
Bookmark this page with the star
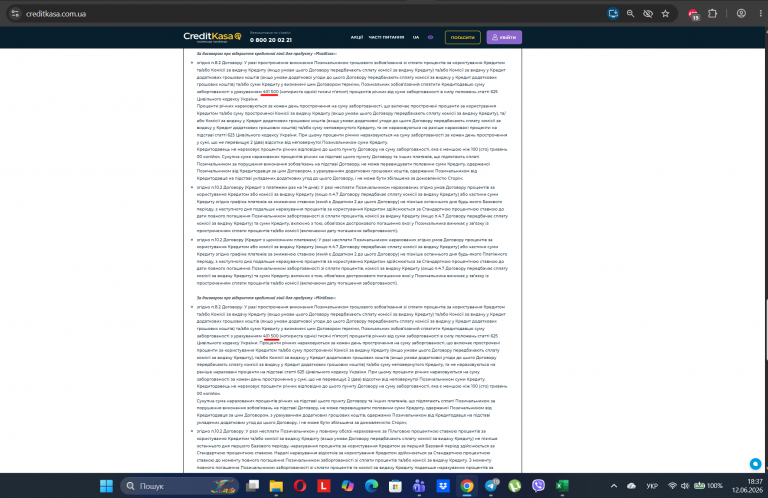[665, 14]
